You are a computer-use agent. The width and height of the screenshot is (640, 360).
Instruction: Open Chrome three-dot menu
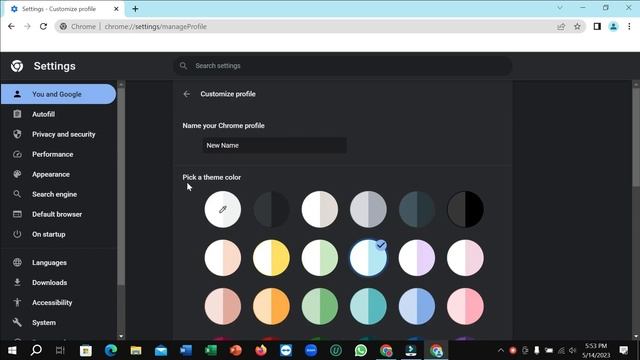[629, 27]
